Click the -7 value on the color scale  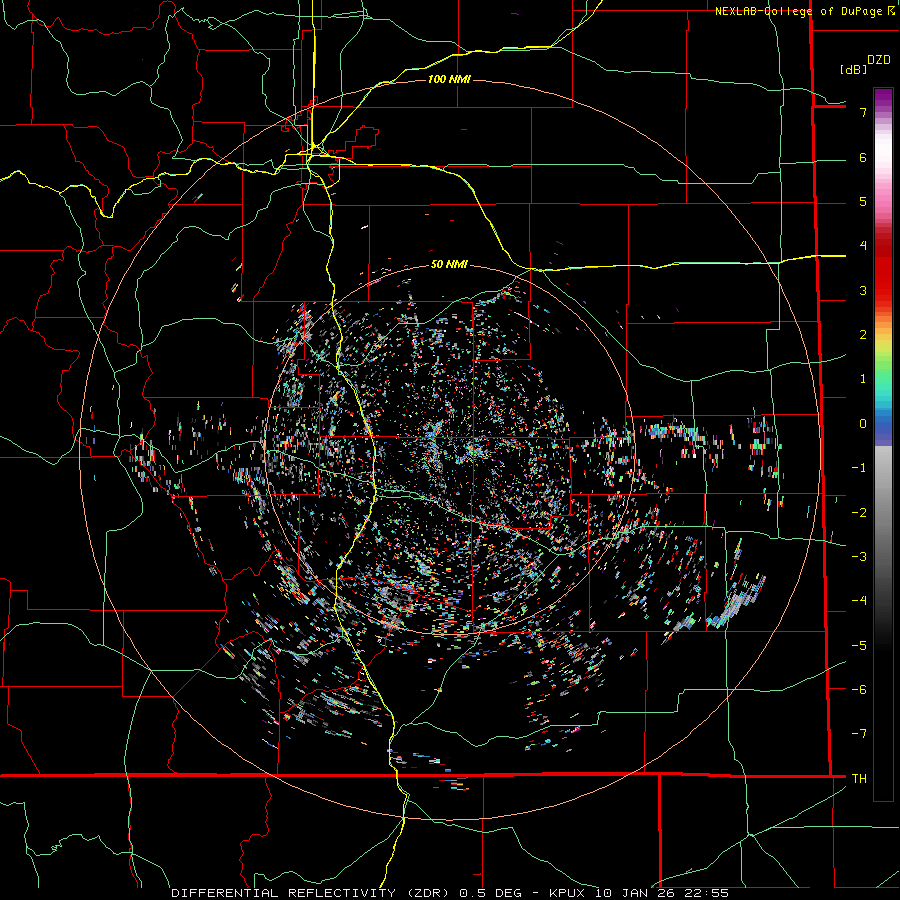(859, 734)
